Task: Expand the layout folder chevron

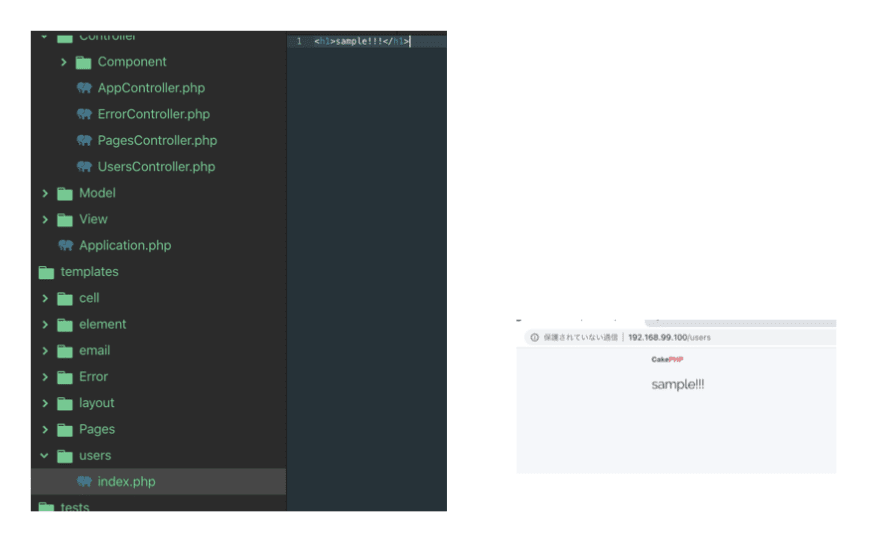Action: pyautogui.click(x=45, y=403)
